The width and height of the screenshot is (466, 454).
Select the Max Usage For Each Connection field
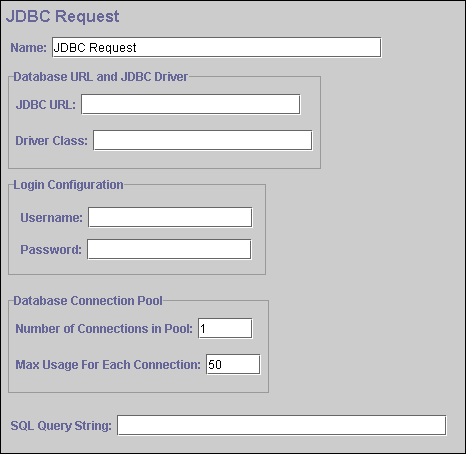point(233,364)
